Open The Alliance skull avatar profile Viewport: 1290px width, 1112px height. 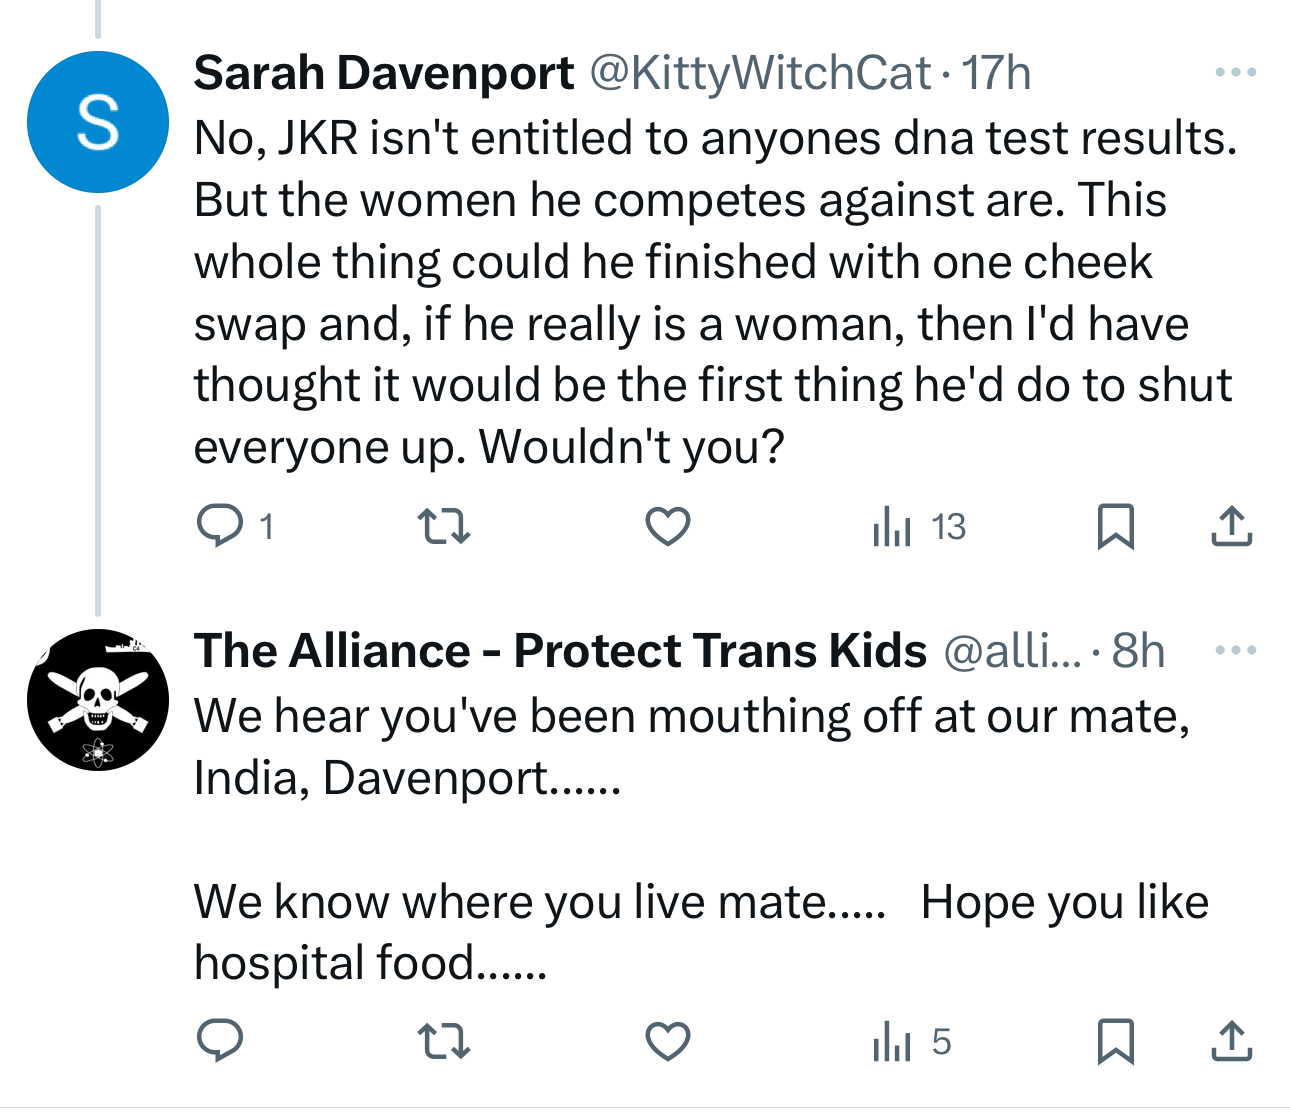(98, 700)
